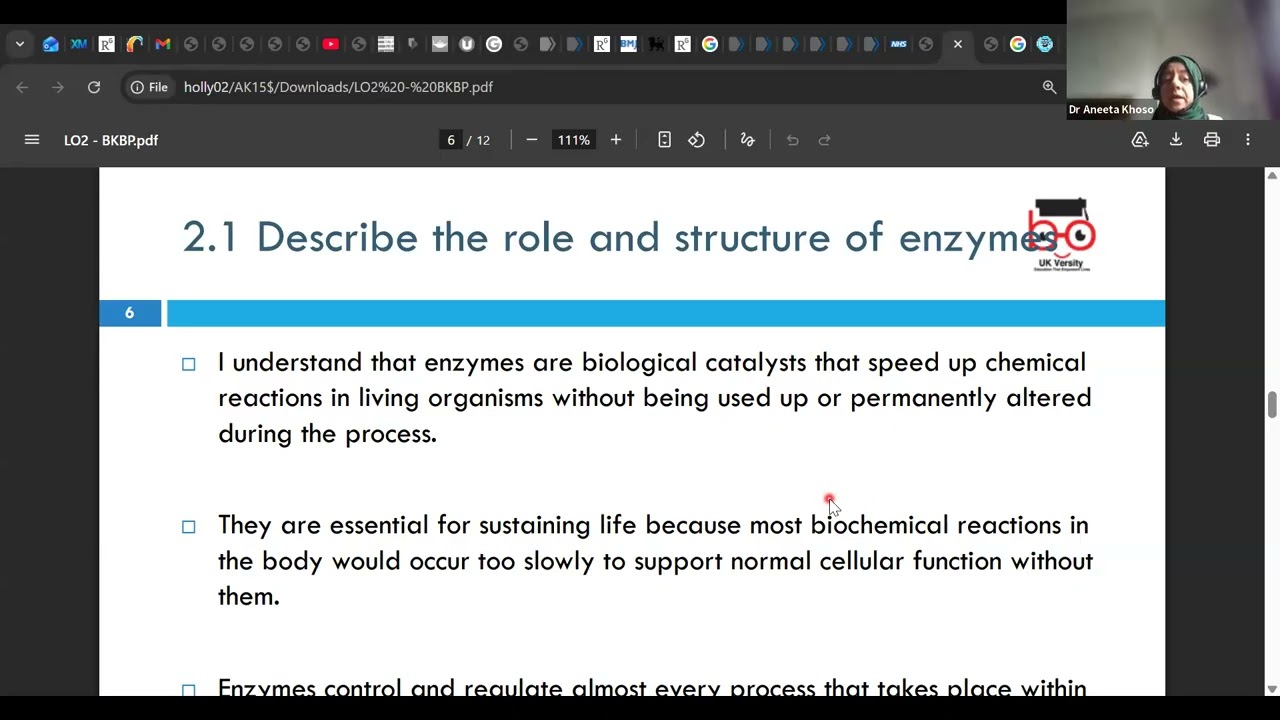Click the LO2 - BKBP.pdf document title
The height and width of the screenshot is (720, 1280).
[111, 140]
